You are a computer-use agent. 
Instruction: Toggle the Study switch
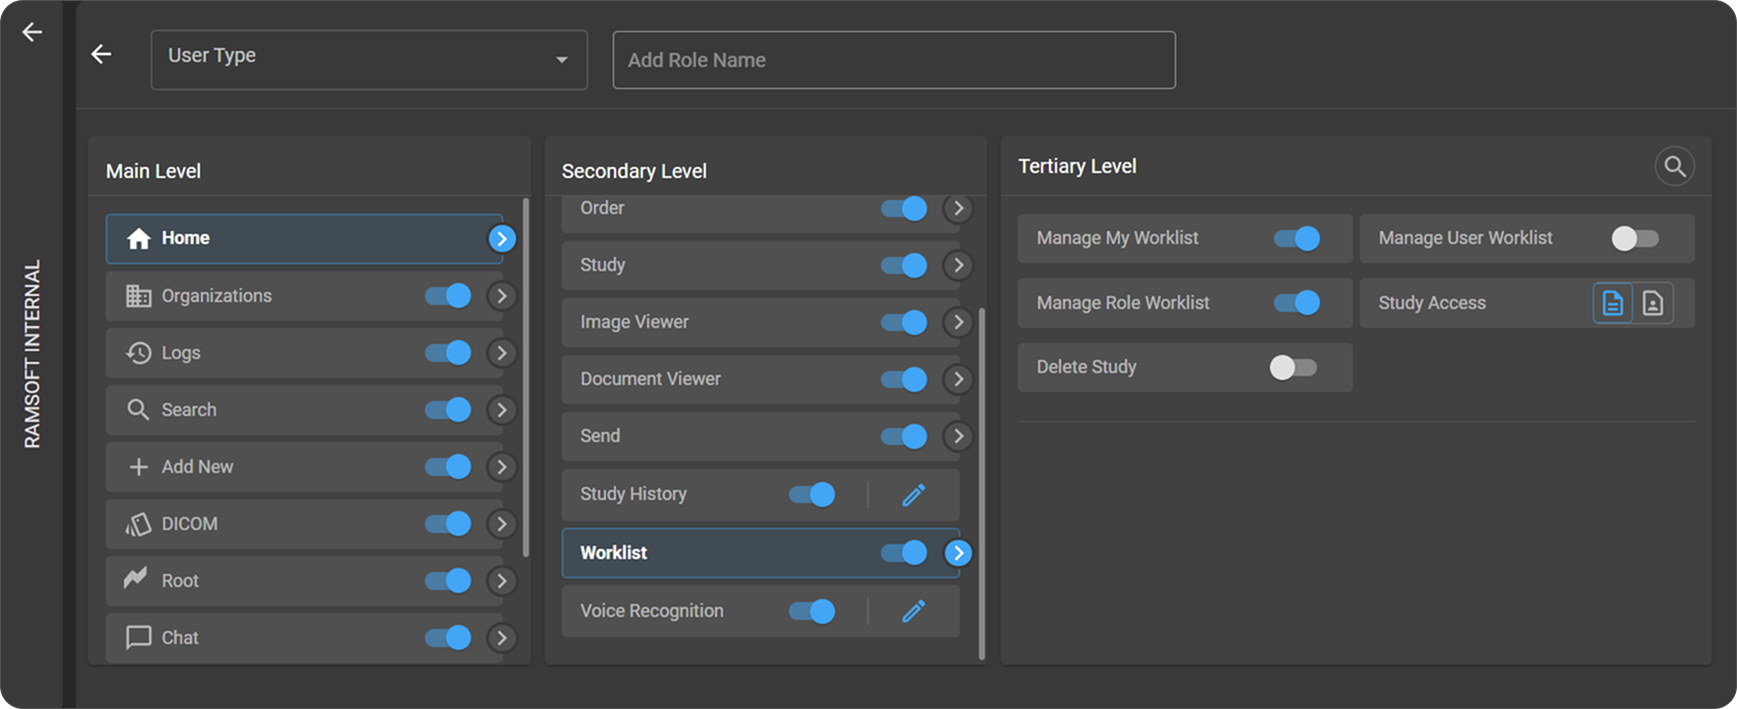tap(904, 265)
